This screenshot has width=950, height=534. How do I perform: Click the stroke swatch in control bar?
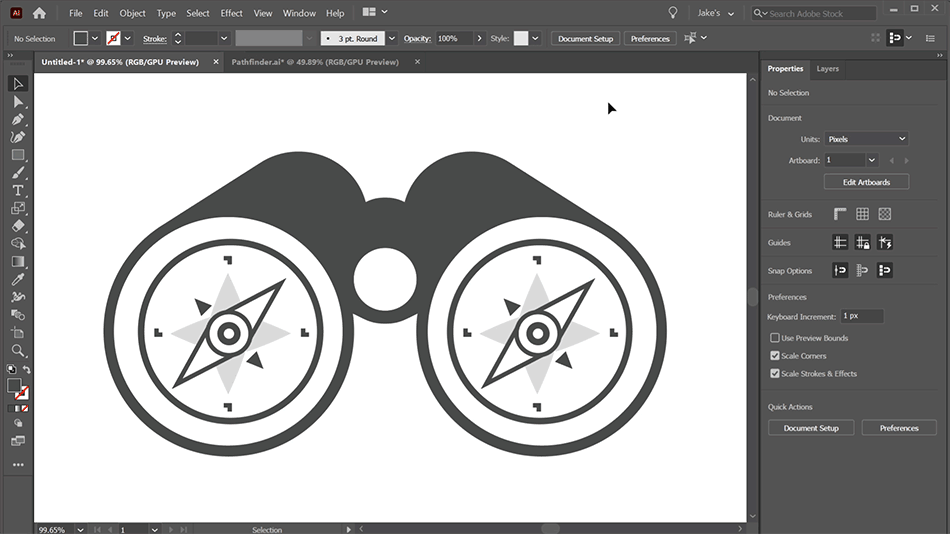[x=113, y=38]
